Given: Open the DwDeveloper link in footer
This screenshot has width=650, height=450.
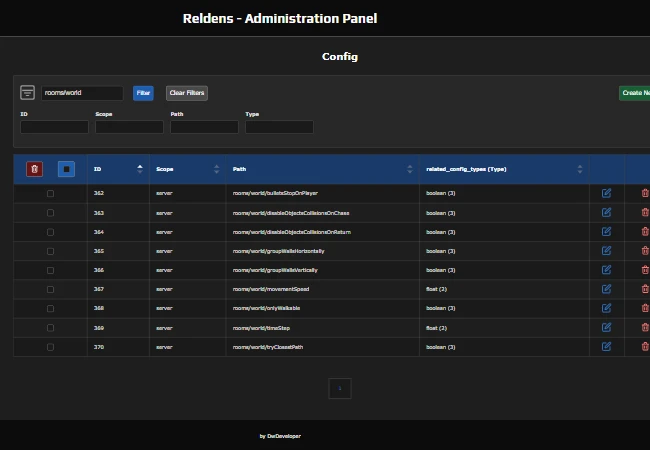Looking at the screenshot, I should 284,436.
